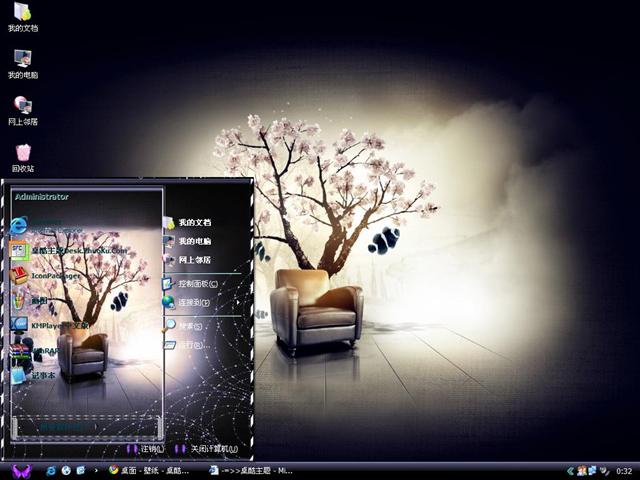This screenshot has width=640, height=480.
Task: Expand hidden system tray icons chevron
Action: 571,471
